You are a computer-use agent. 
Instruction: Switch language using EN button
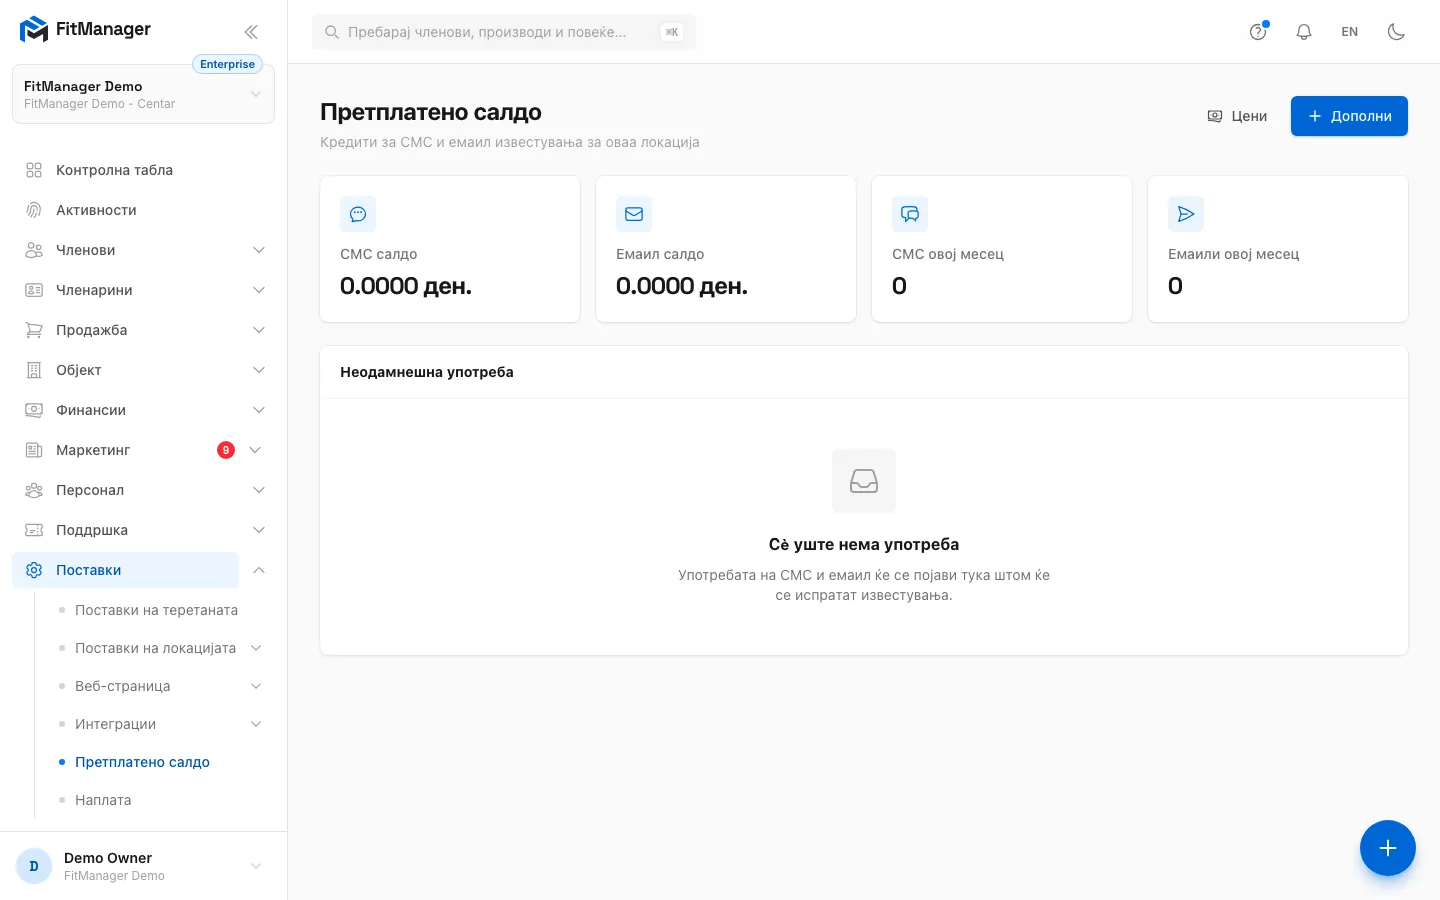coord(1350,32)
